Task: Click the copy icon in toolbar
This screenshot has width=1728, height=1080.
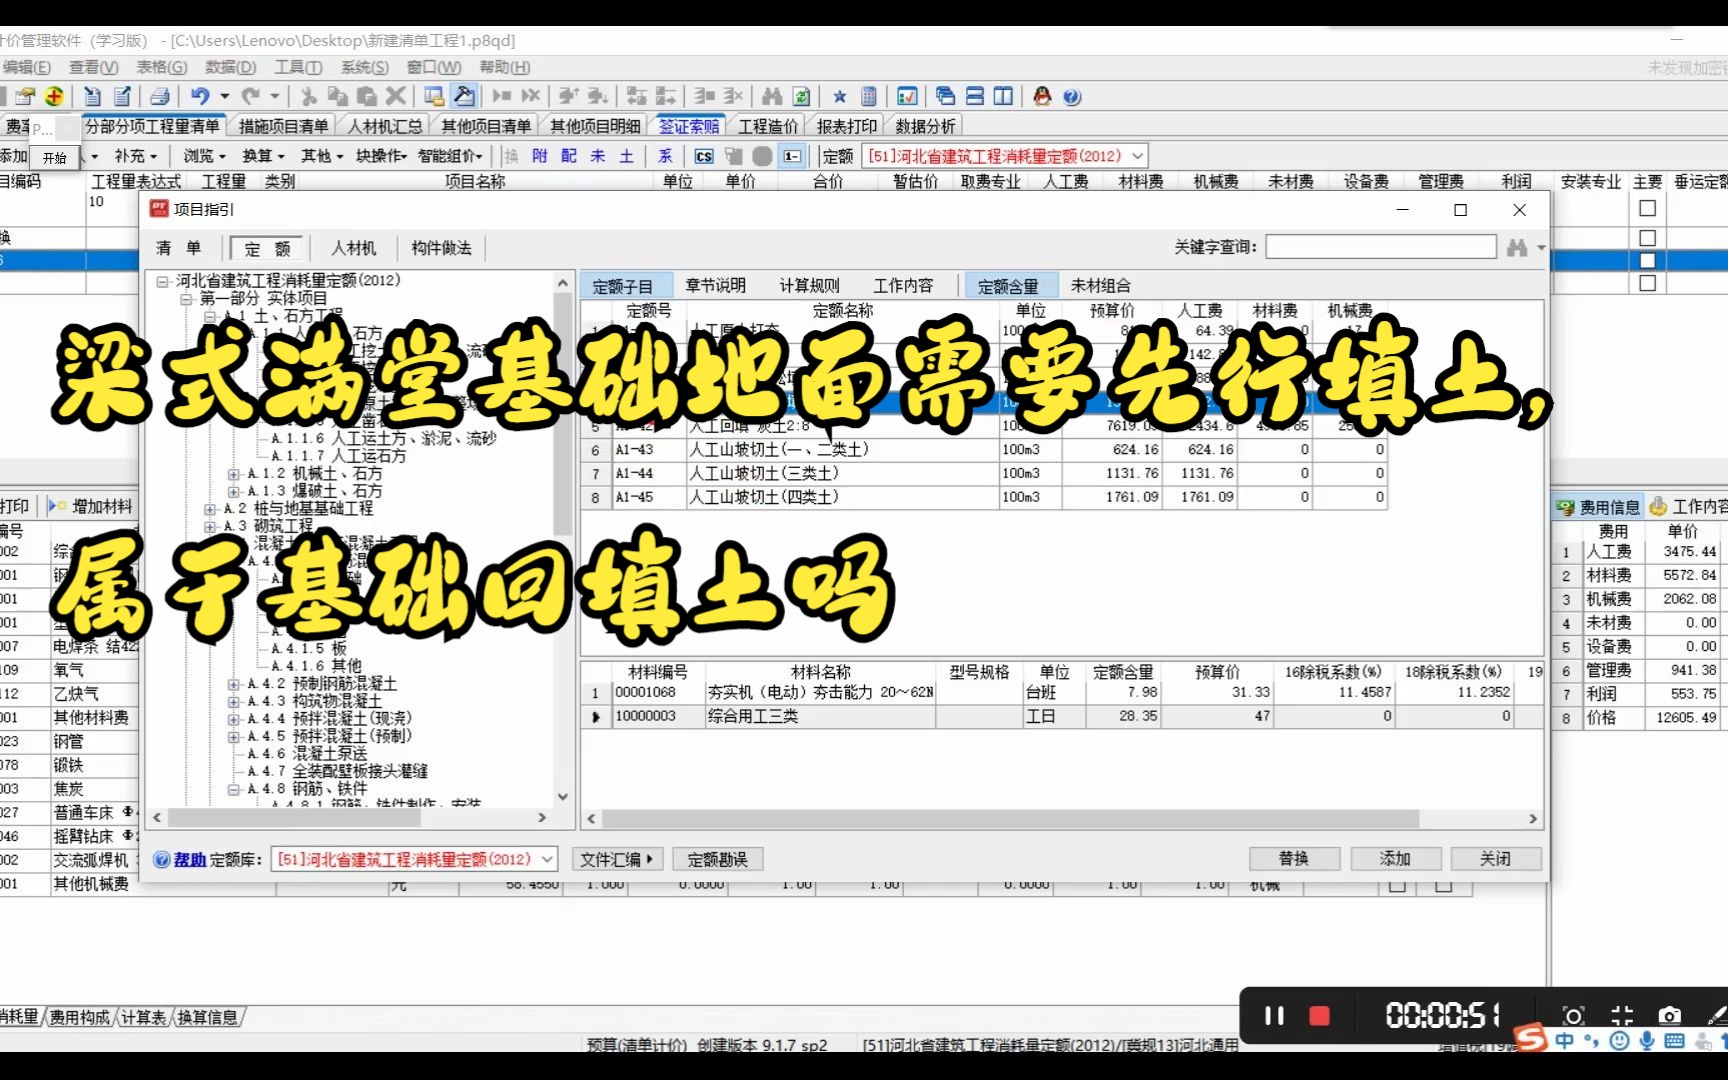Action: [x=338, y=96]
